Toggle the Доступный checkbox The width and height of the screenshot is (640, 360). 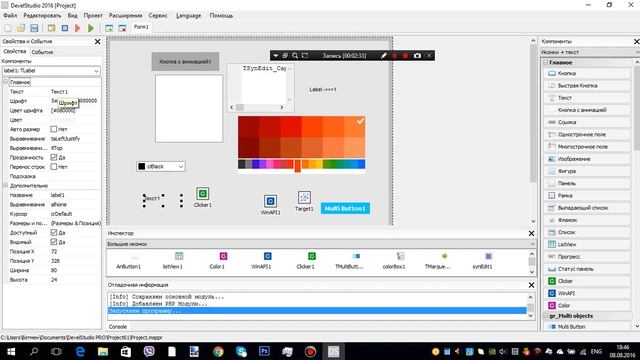click(x=53, y=232)
